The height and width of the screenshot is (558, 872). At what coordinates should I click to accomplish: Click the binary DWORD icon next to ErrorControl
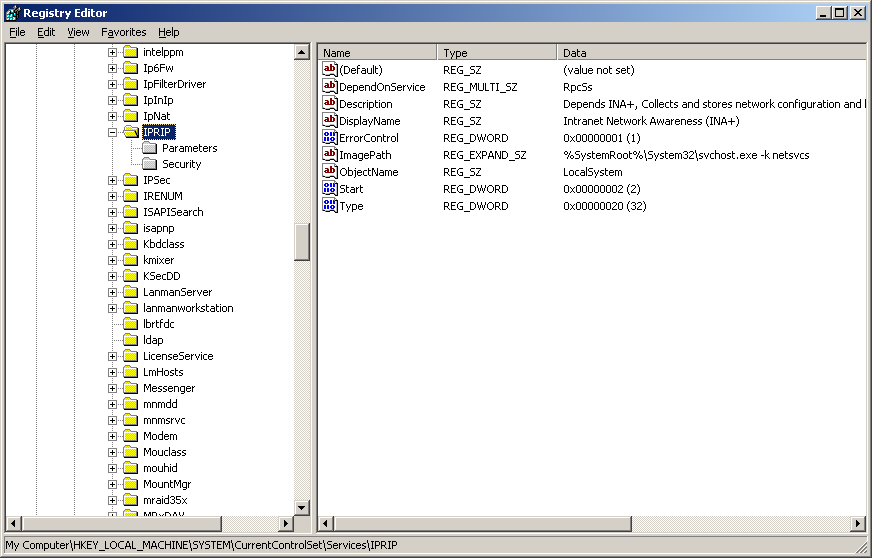tap(330, 137)
